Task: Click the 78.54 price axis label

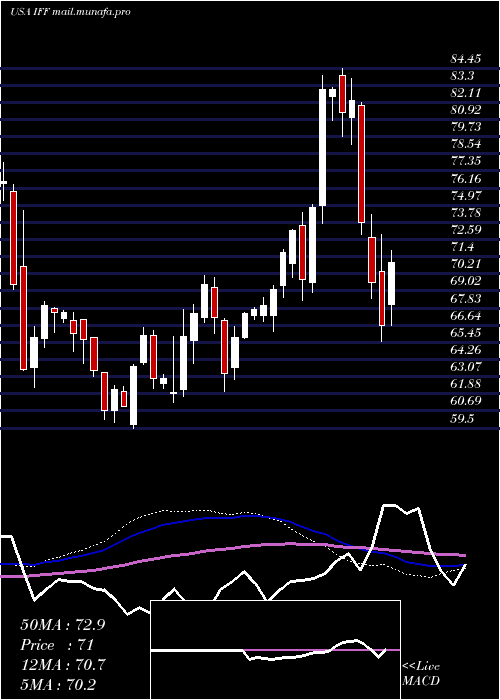Action: [466, 144]
